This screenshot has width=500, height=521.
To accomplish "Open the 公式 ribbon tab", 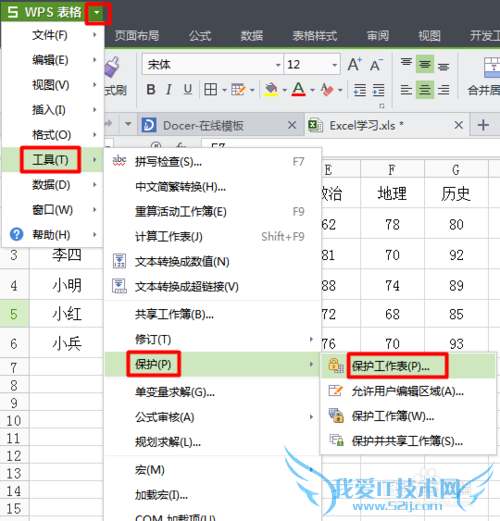I will 200,36.
